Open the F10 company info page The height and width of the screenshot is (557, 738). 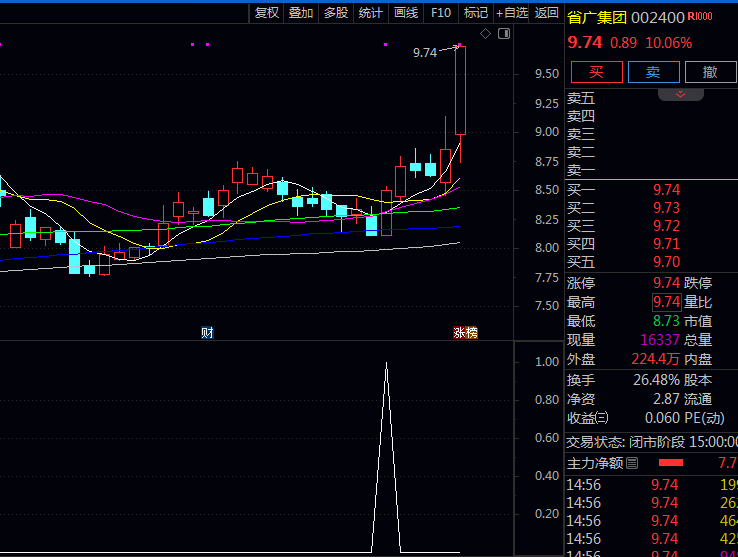point(441,13)
